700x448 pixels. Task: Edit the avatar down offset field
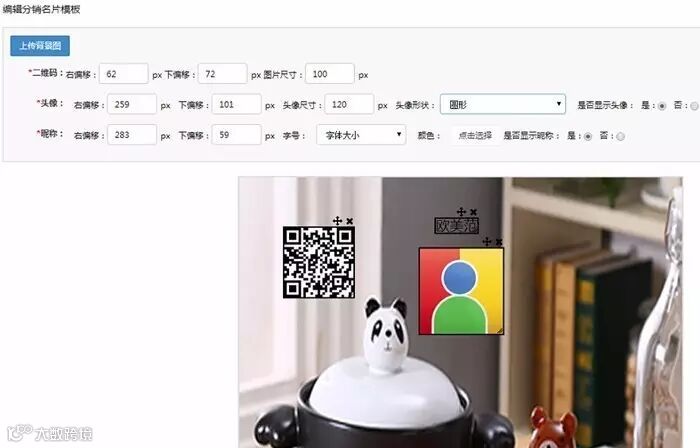point(237,104)
